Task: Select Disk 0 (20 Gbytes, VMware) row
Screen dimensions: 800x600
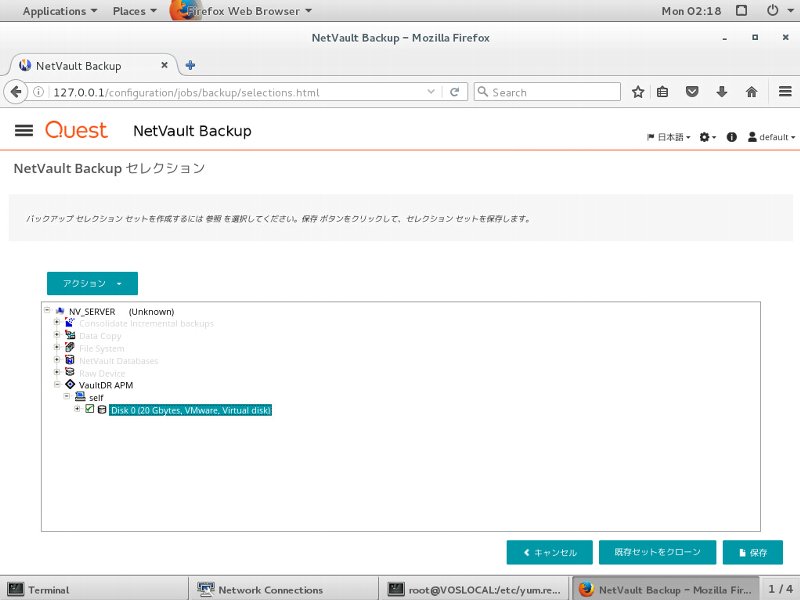Action: tap(190, 410)
